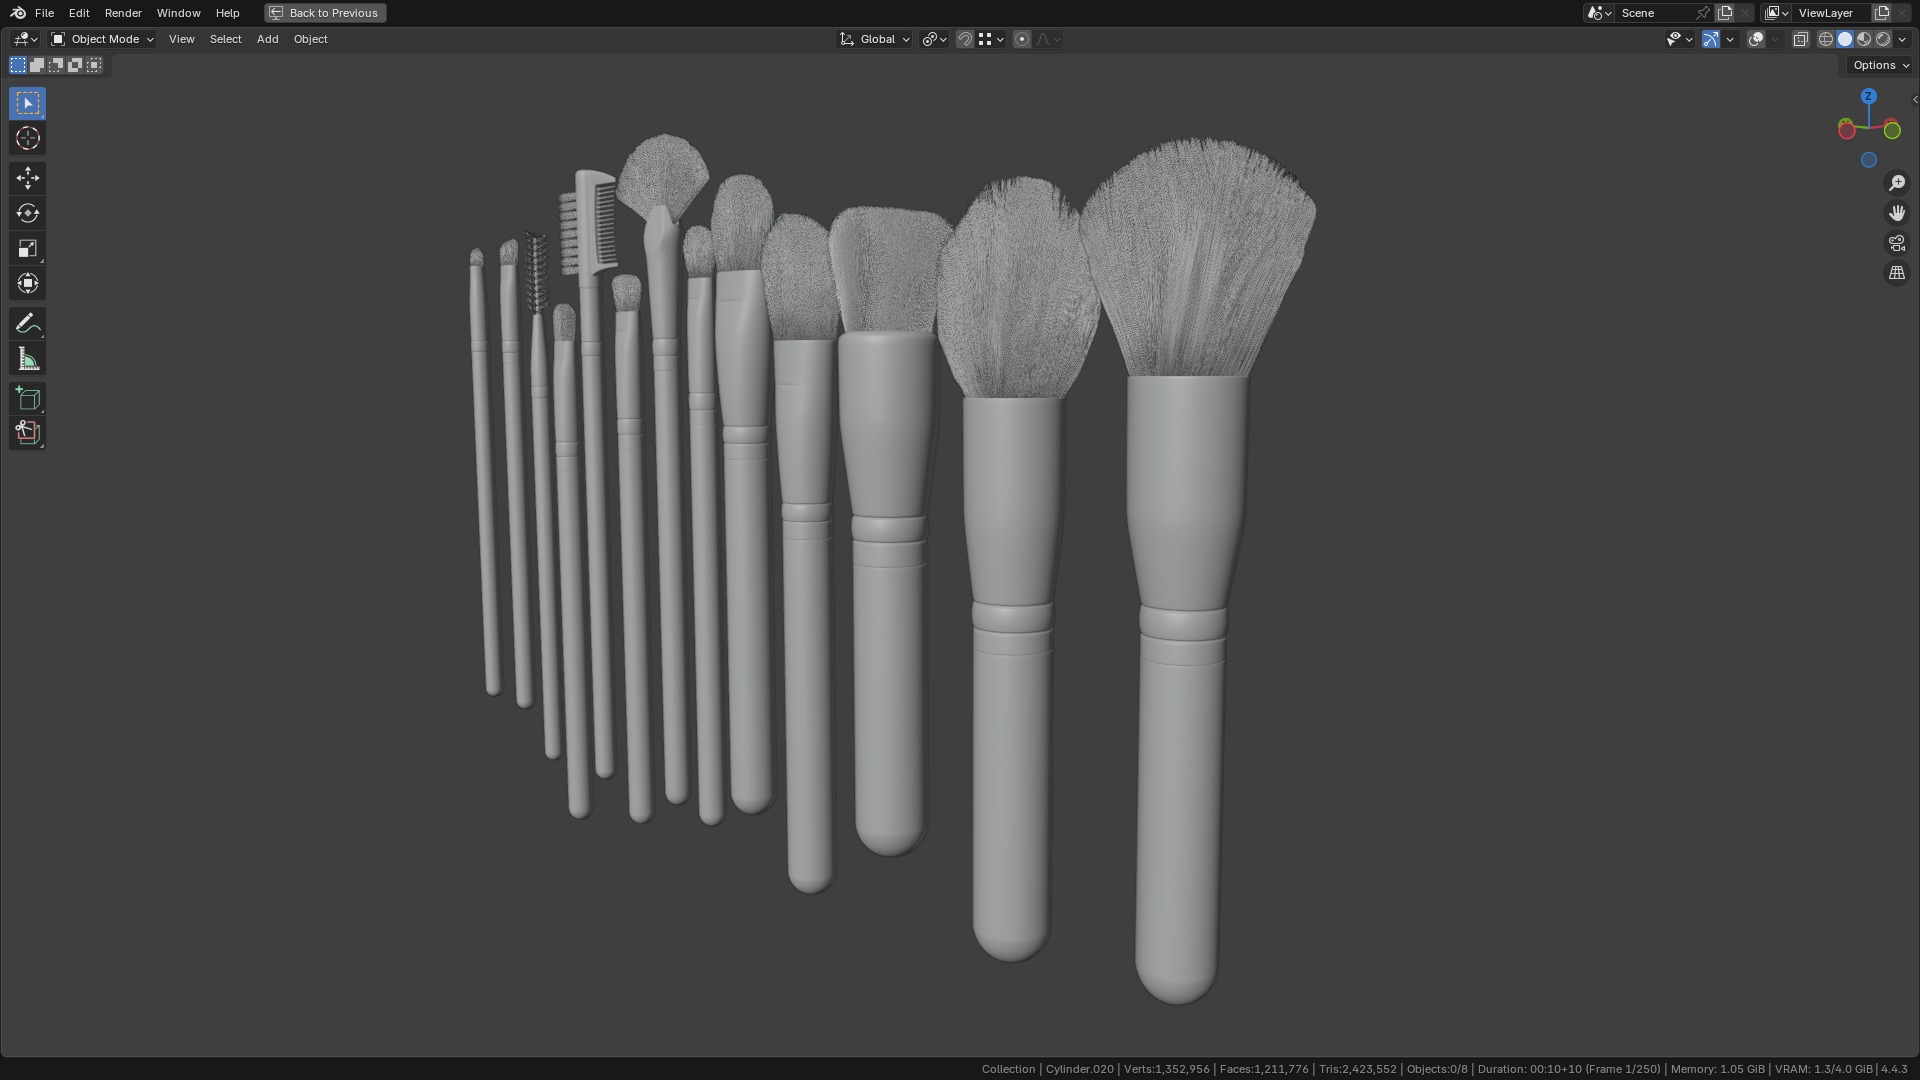
Task: Select the Annotate tool
Action: [x=28, y=323]
